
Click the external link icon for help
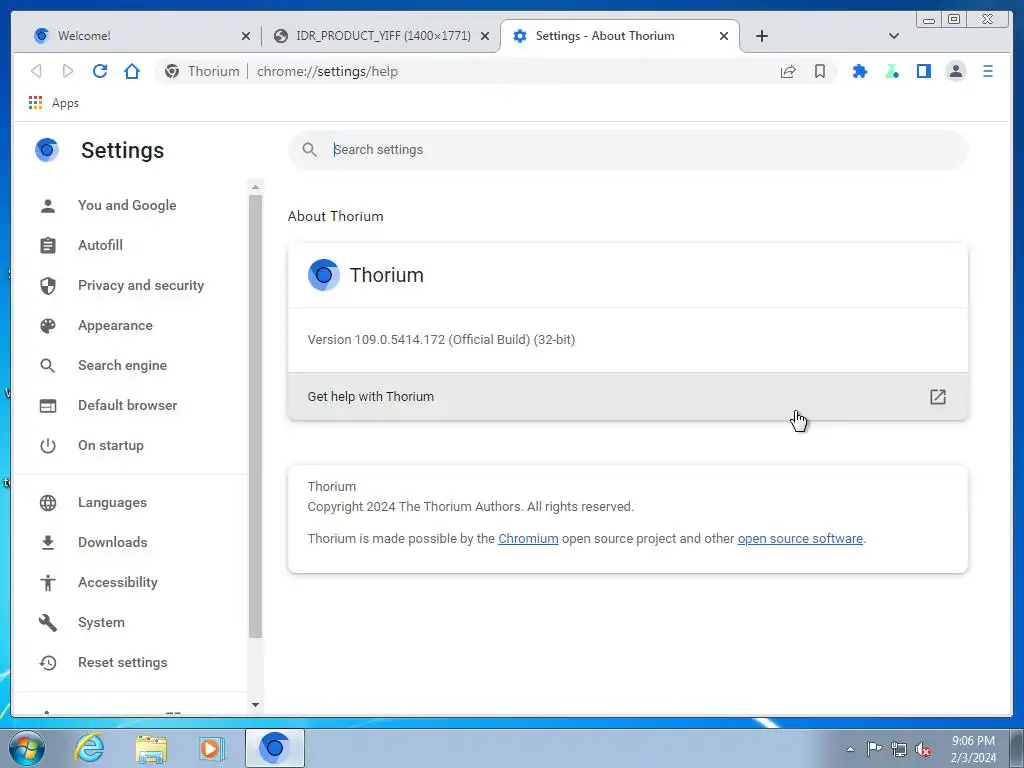coord(938,396)
